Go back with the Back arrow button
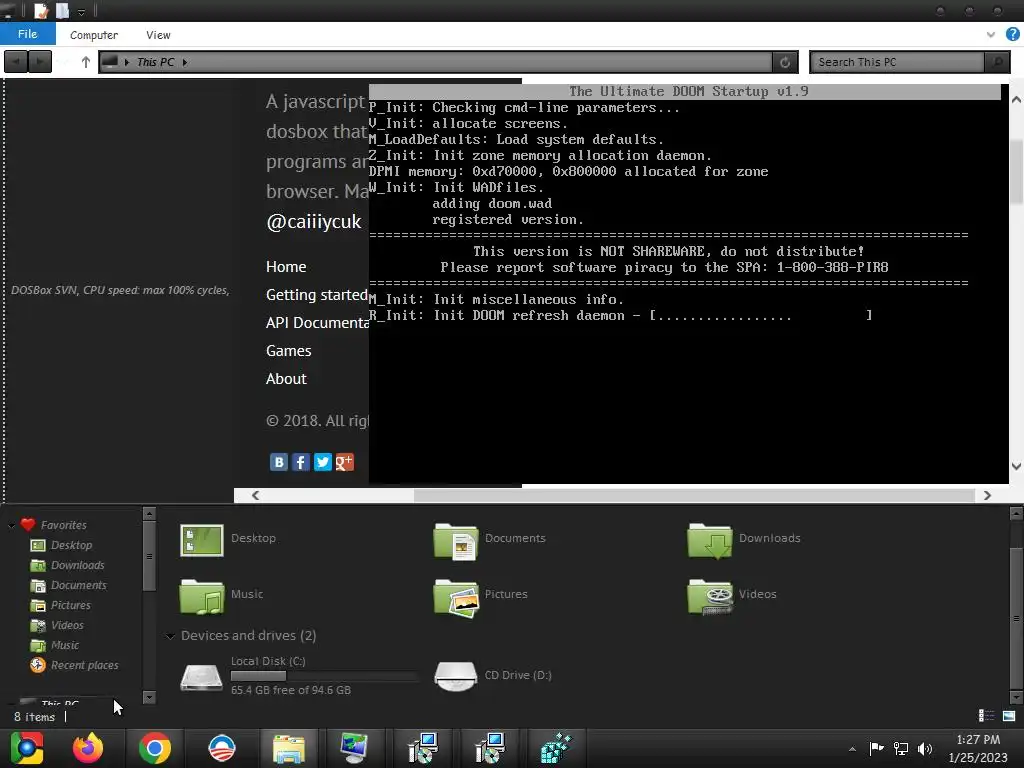Viewport: 1024px width, 768px height. coord(16,62)
